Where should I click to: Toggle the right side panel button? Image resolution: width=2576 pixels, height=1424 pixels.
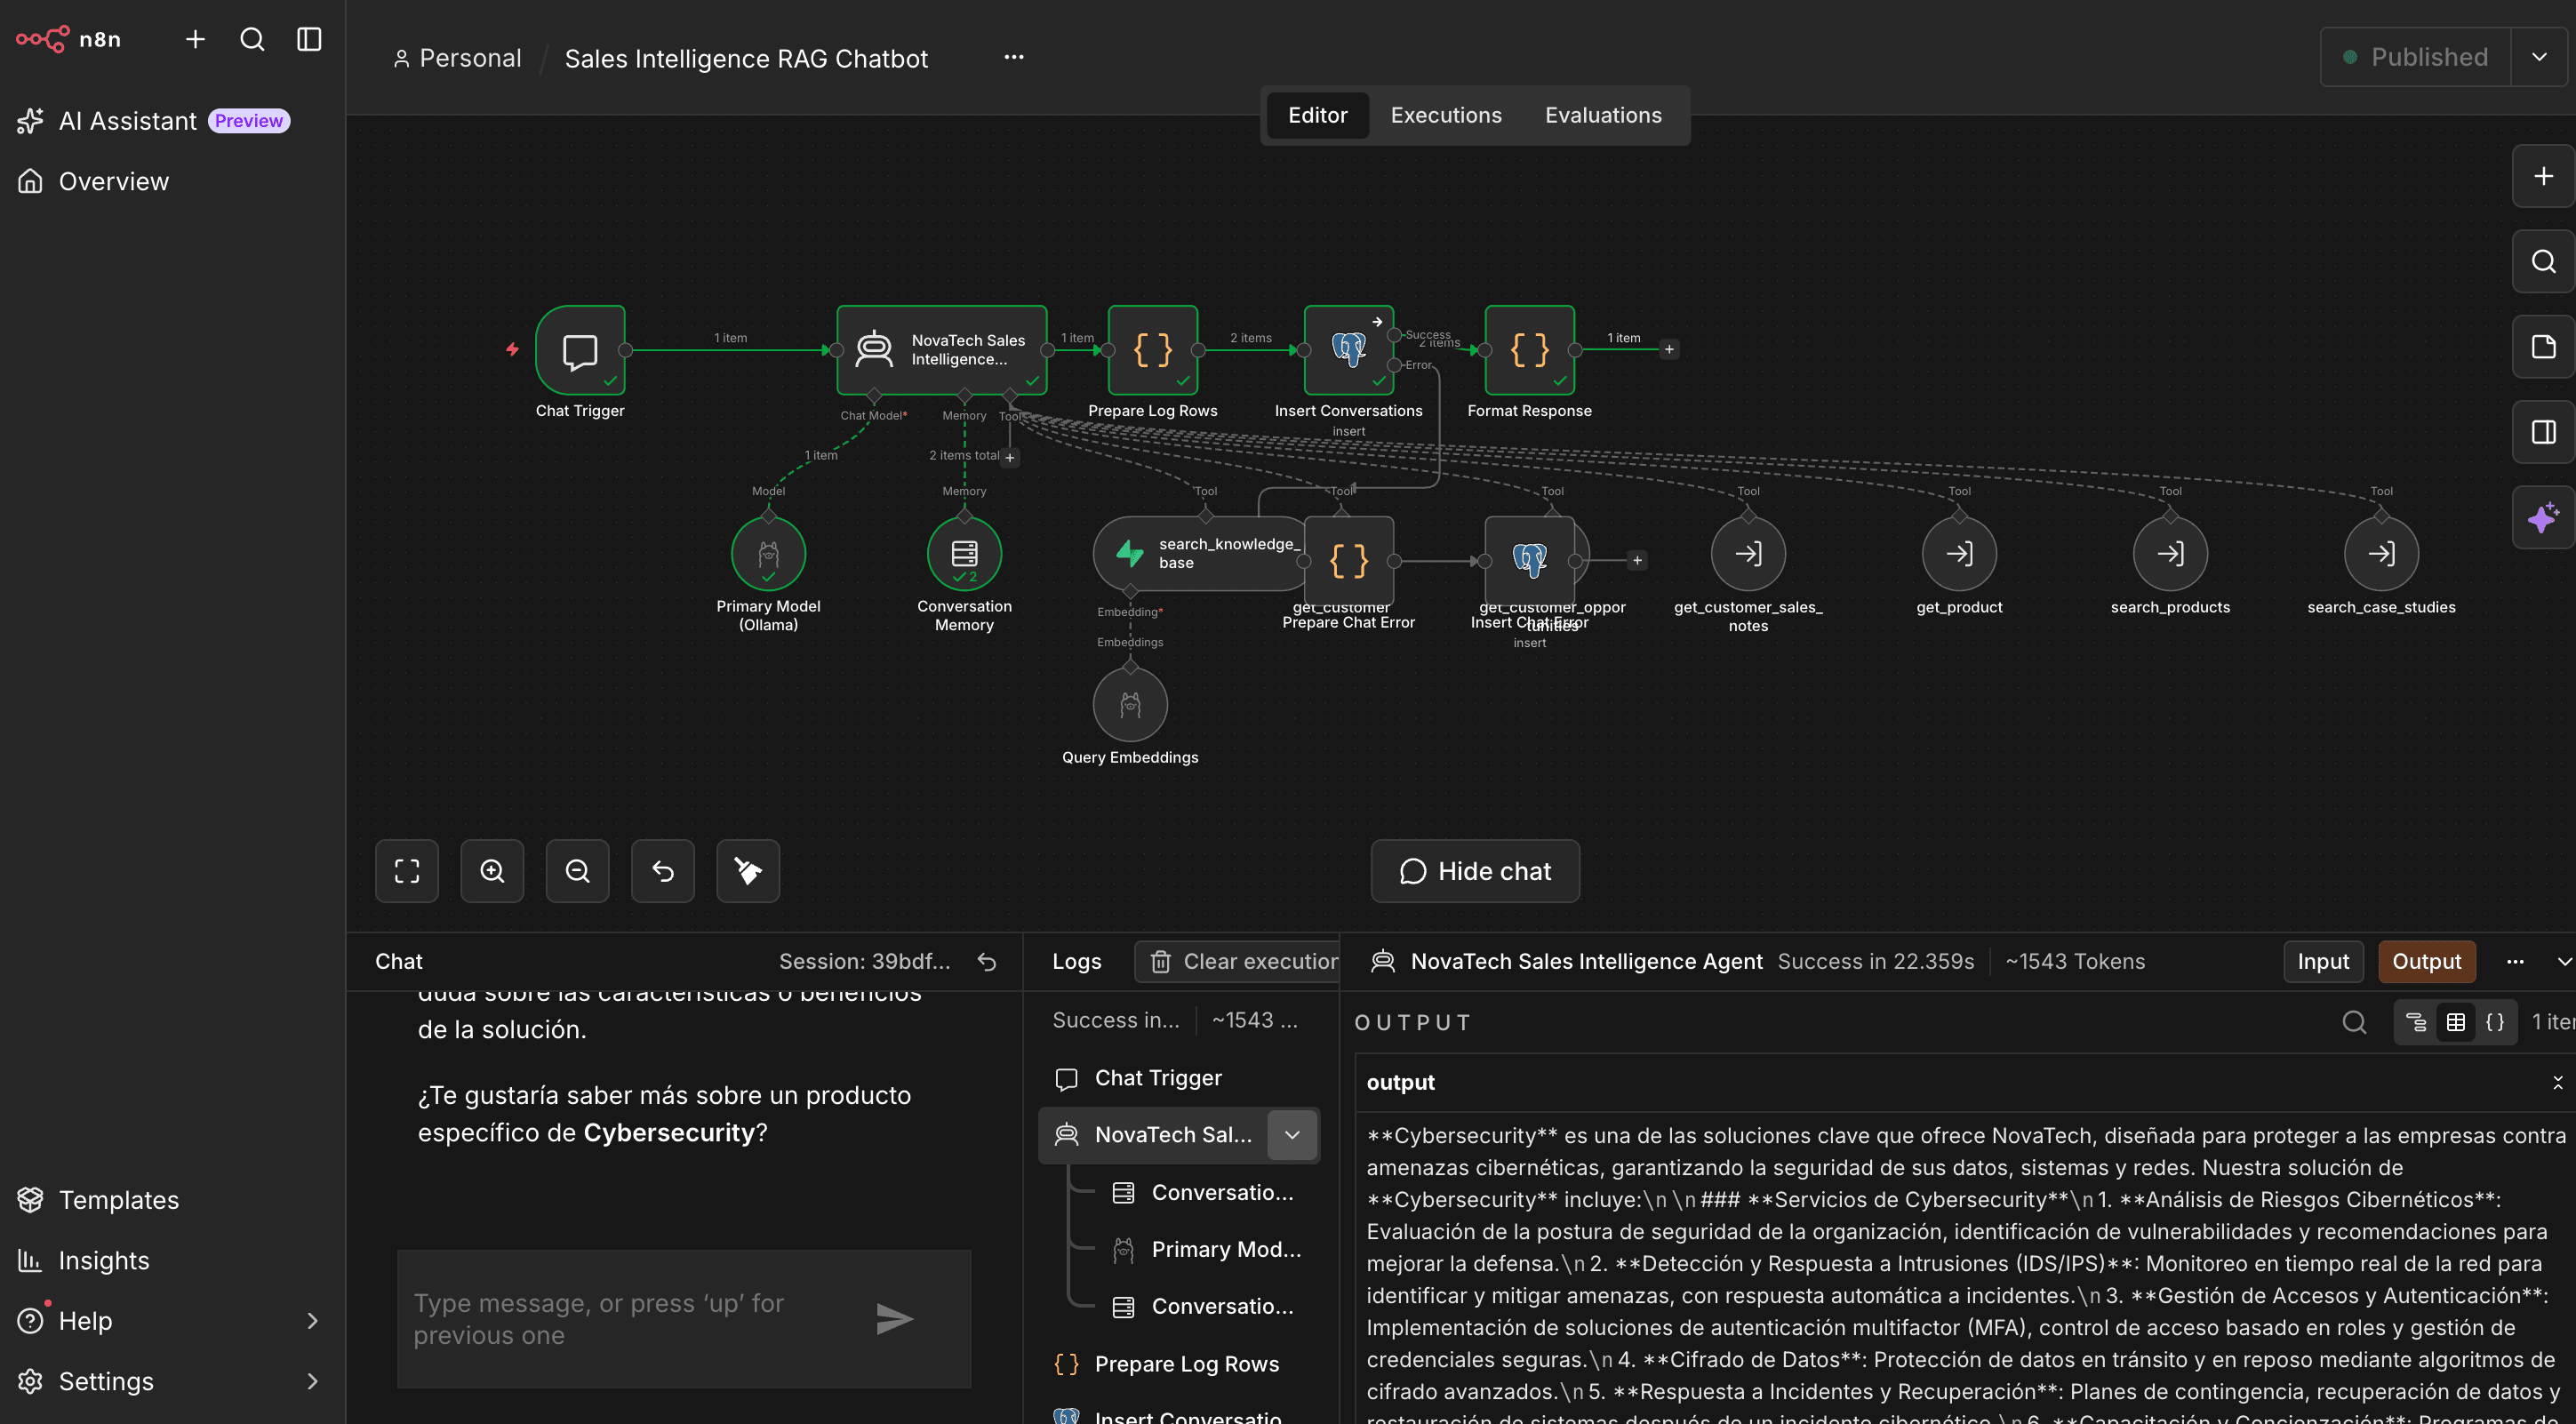(2543, 432)
